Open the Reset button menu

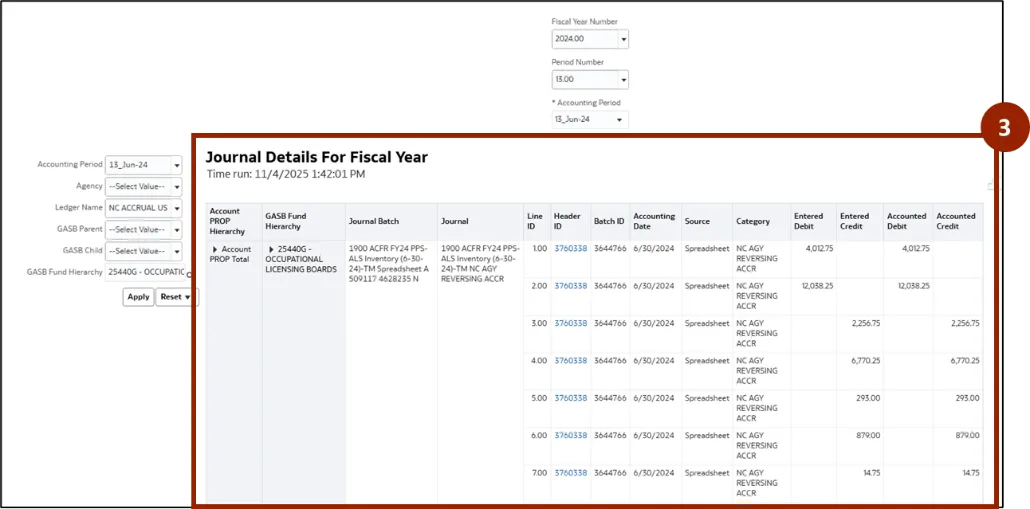pos(176,297)
